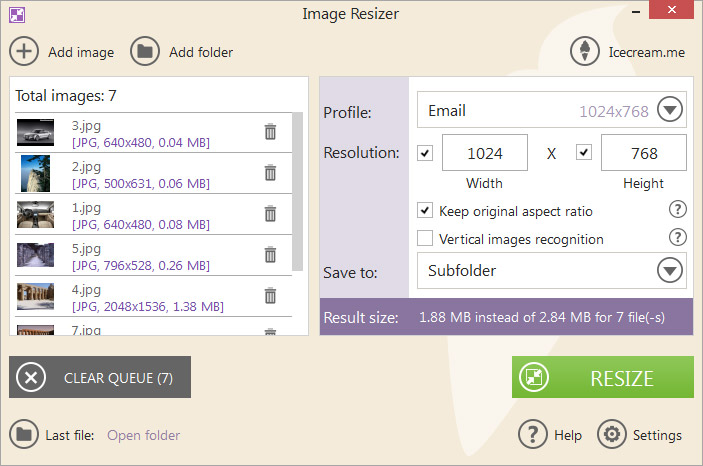703x466 pixels.
Task: Open the Help button
Action: point(550,435)
